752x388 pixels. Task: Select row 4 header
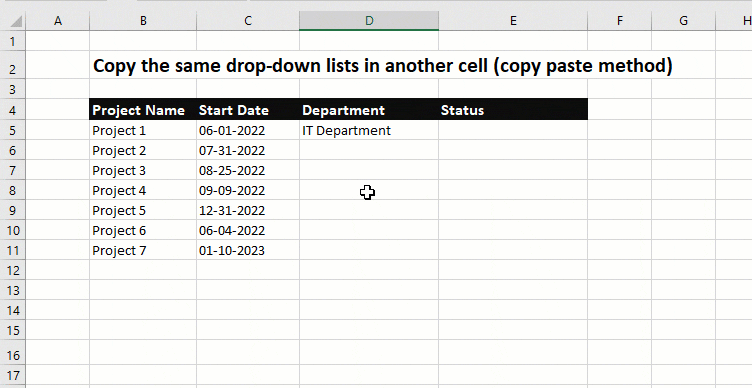tap(12, 110)
